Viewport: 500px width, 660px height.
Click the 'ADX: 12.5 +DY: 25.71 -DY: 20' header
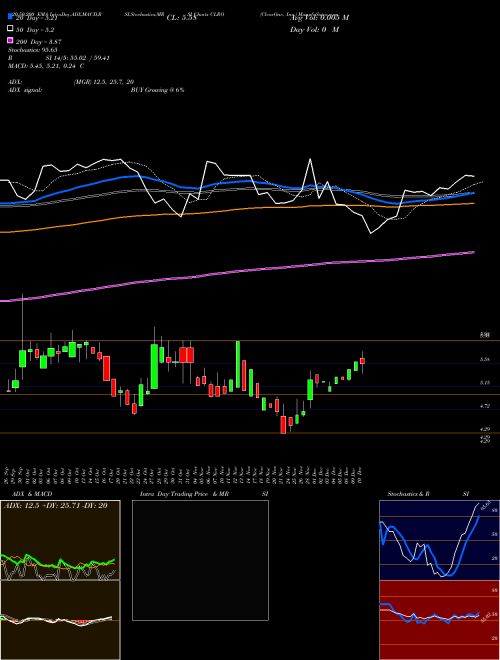56,505
